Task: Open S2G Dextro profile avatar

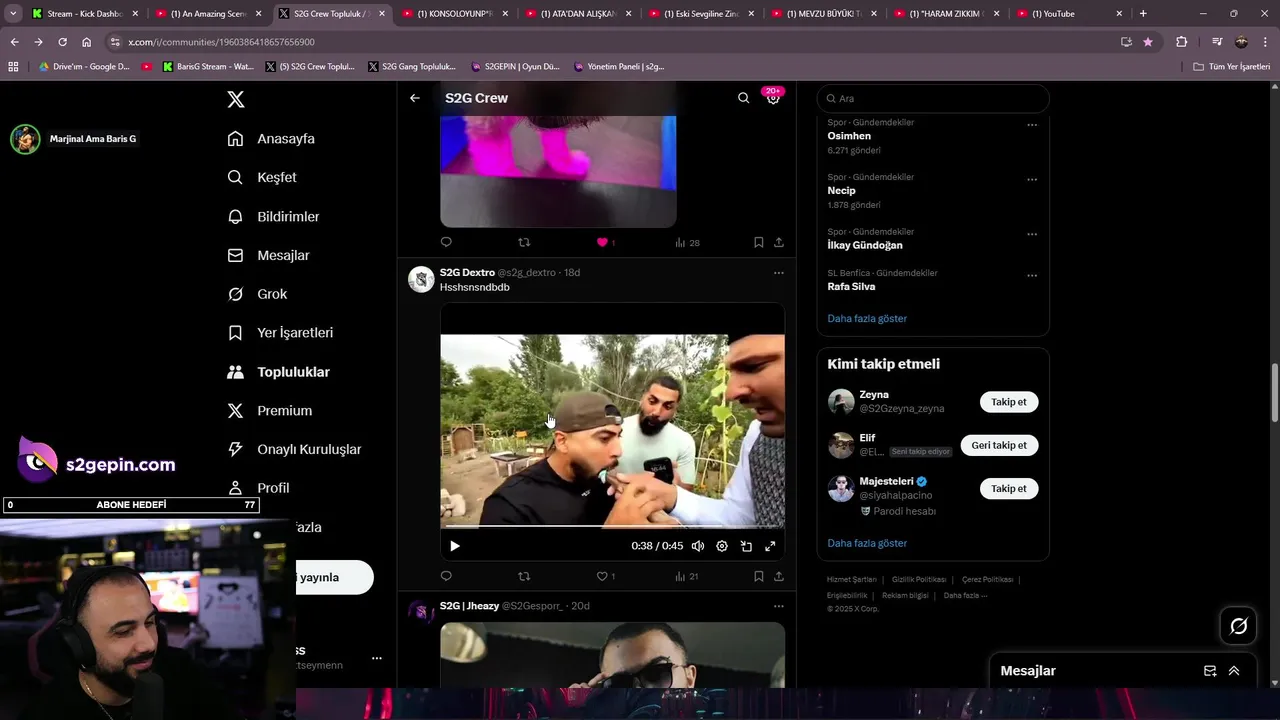Action: click(421, 279)
